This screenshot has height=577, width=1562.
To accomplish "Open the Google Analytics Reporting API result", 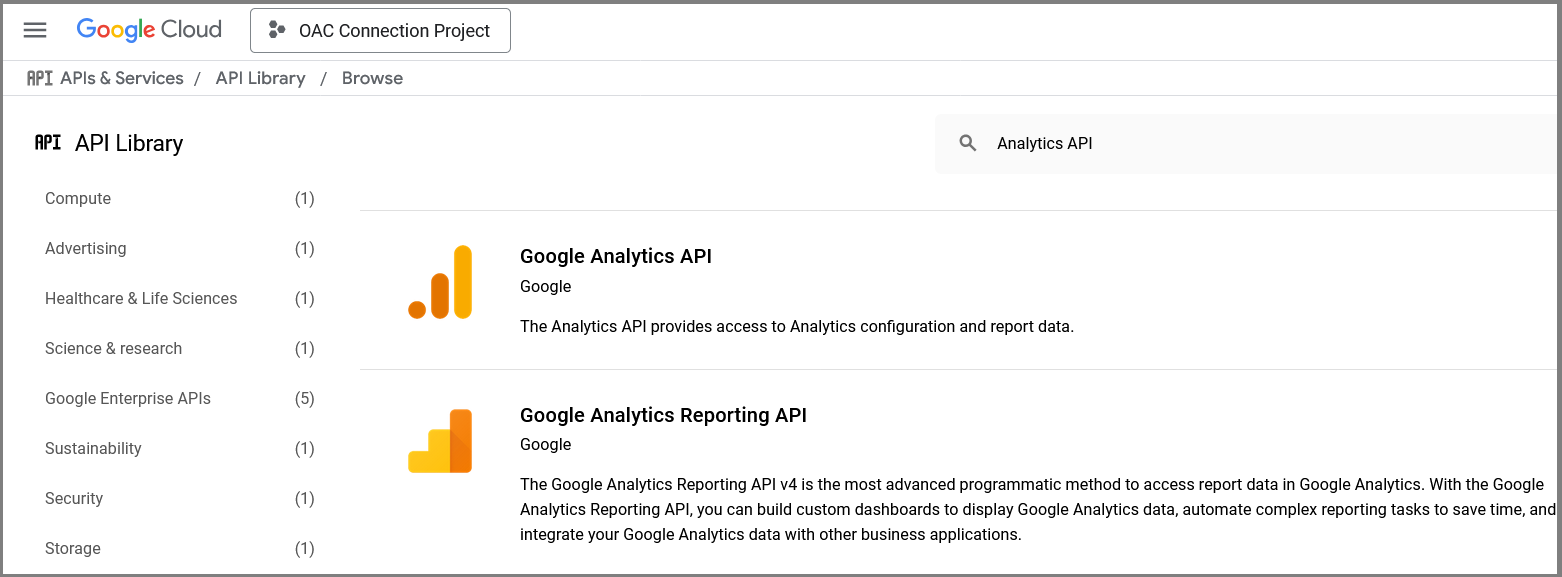I will (663, 414).
